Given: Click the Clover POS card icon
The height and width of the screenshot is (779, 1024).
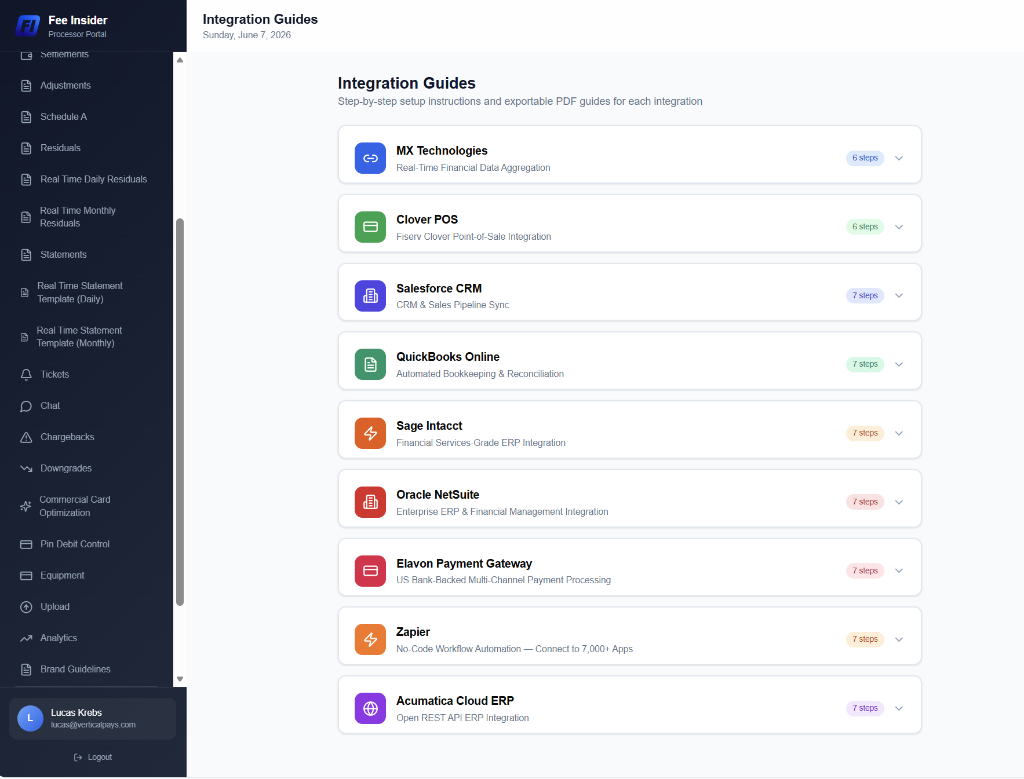Looking at the screenshot, I should click(x=370, y=227).
